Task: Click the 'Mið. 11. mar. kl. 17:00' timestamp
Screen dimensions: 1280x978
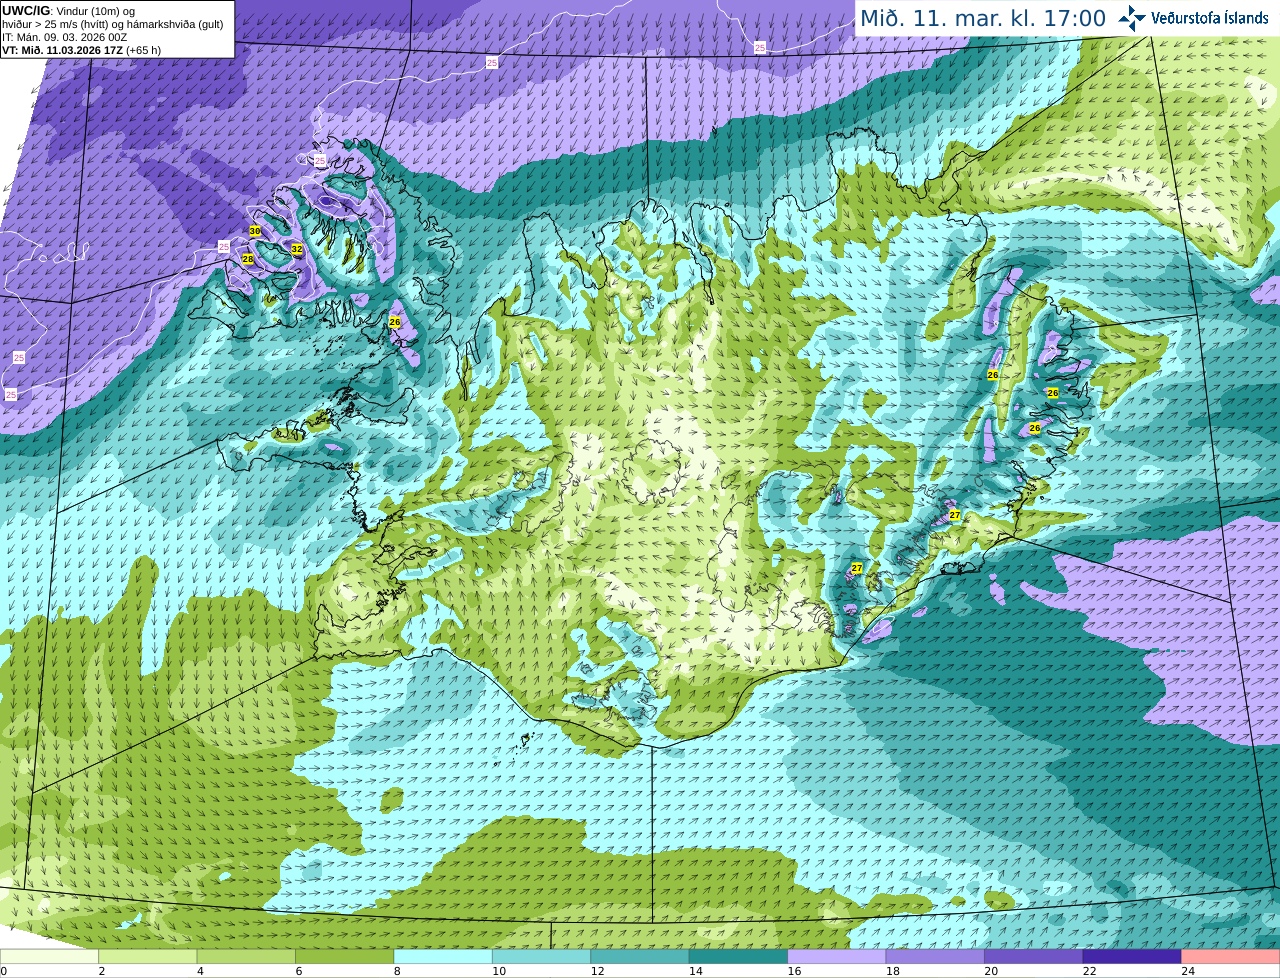Action: (983, 19)
